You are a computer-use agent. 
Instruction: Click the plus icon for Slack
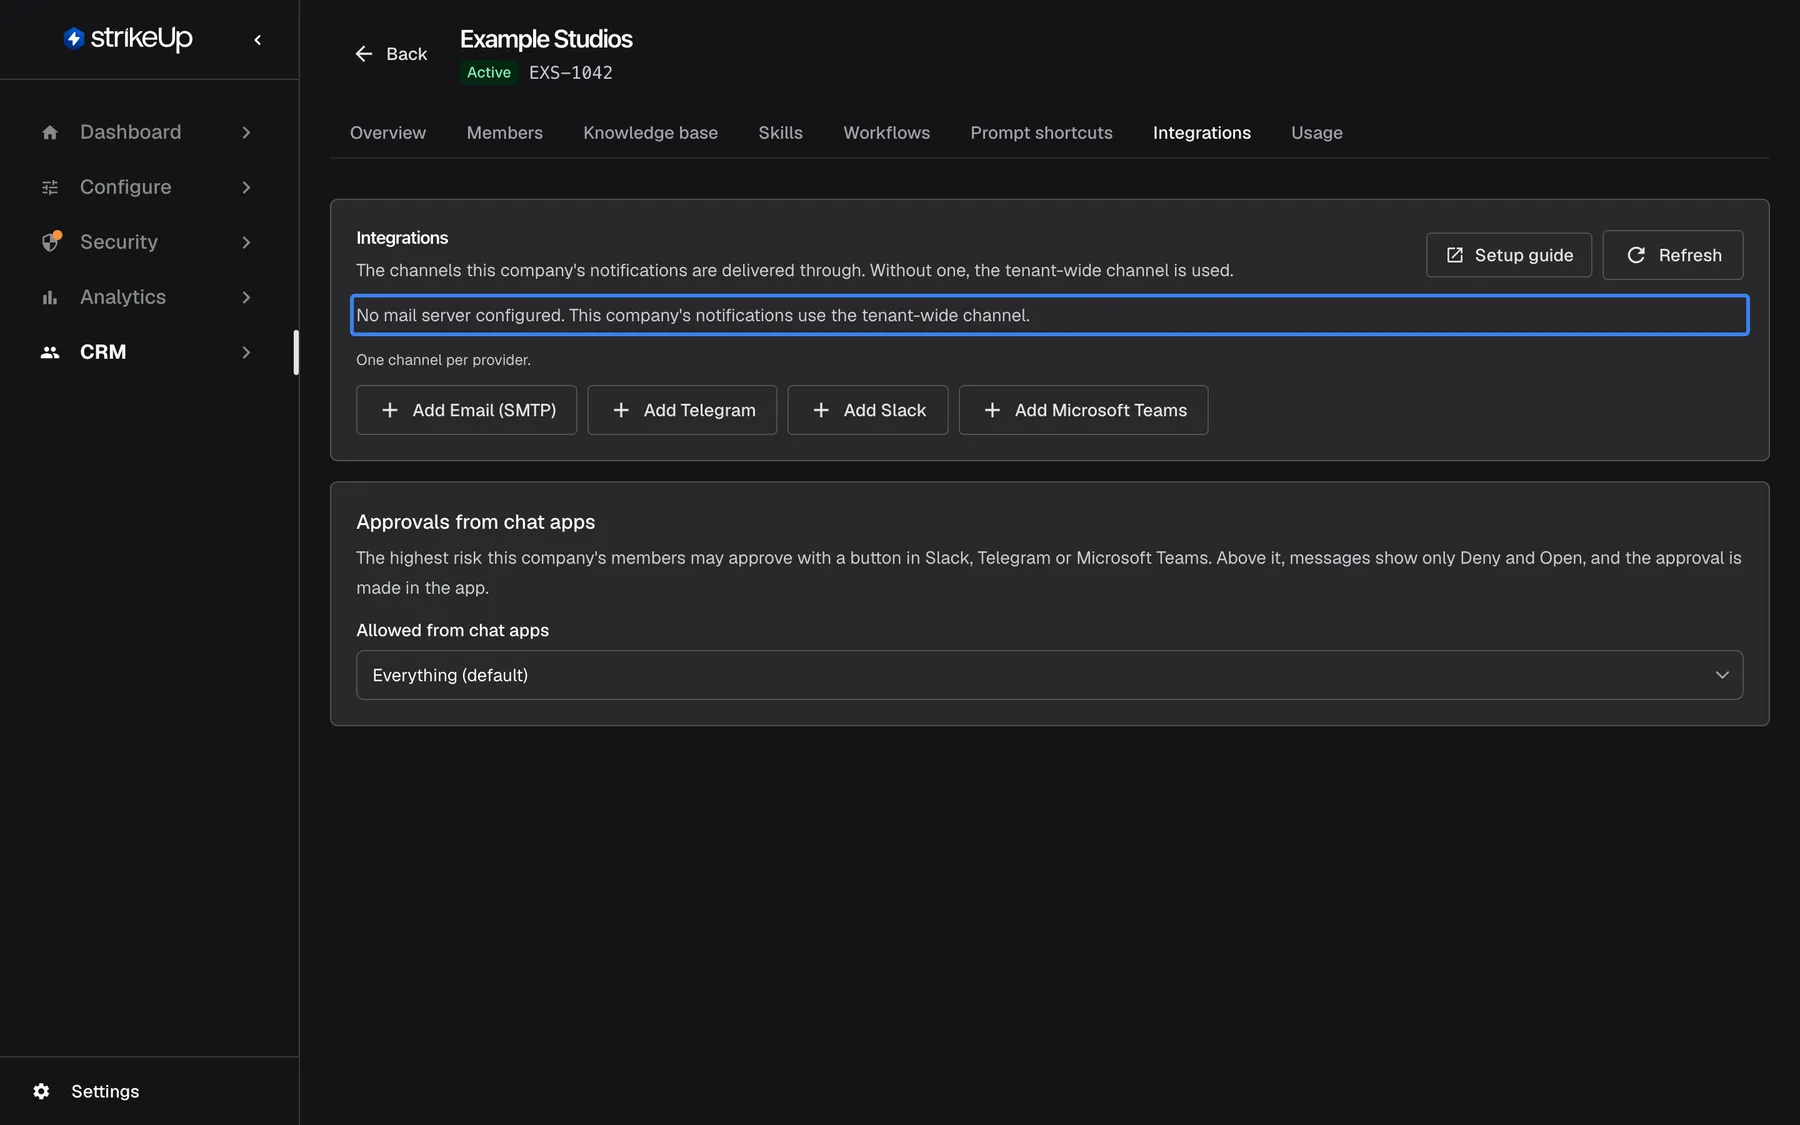(x=821, y=410)
